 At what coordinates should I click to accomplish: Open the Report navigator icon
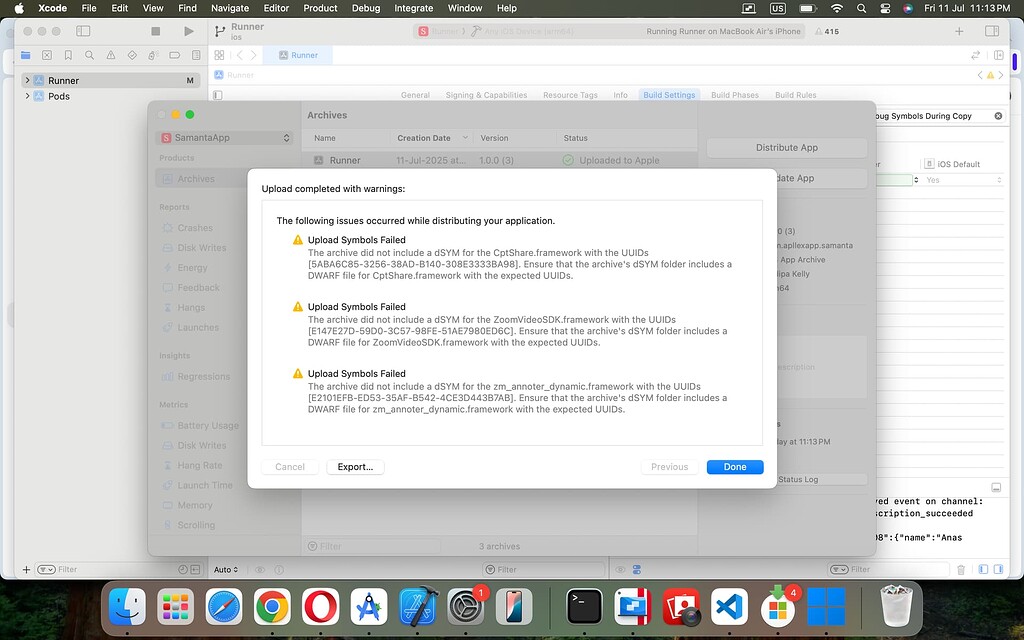pyautogui.click(x=196, y=56)
